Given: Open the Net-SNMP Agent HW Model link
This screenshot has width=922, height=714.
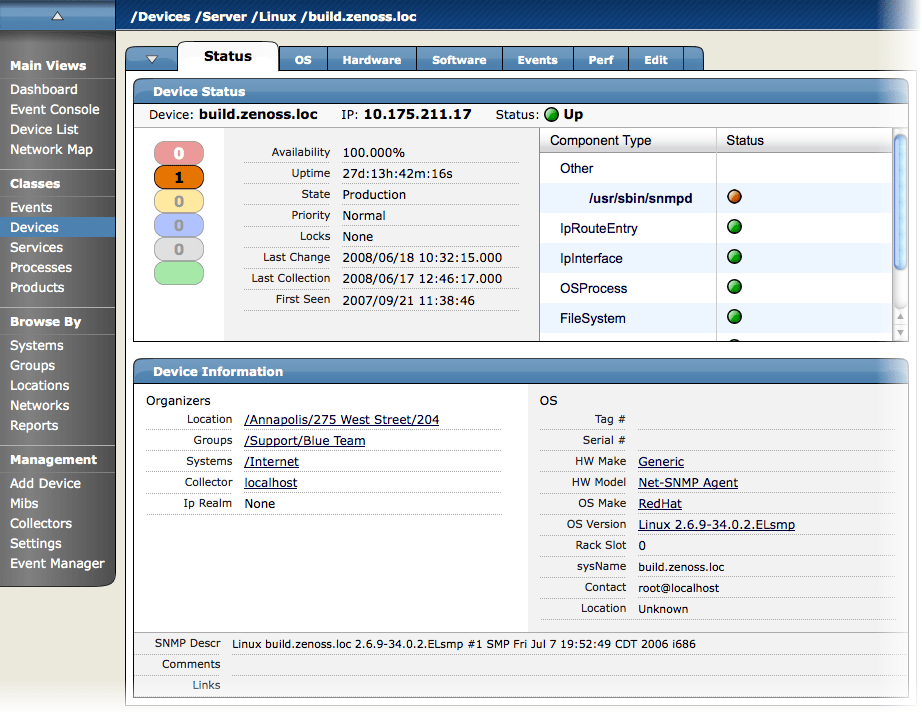Looking at the screenshot, I should click(688, 483).
